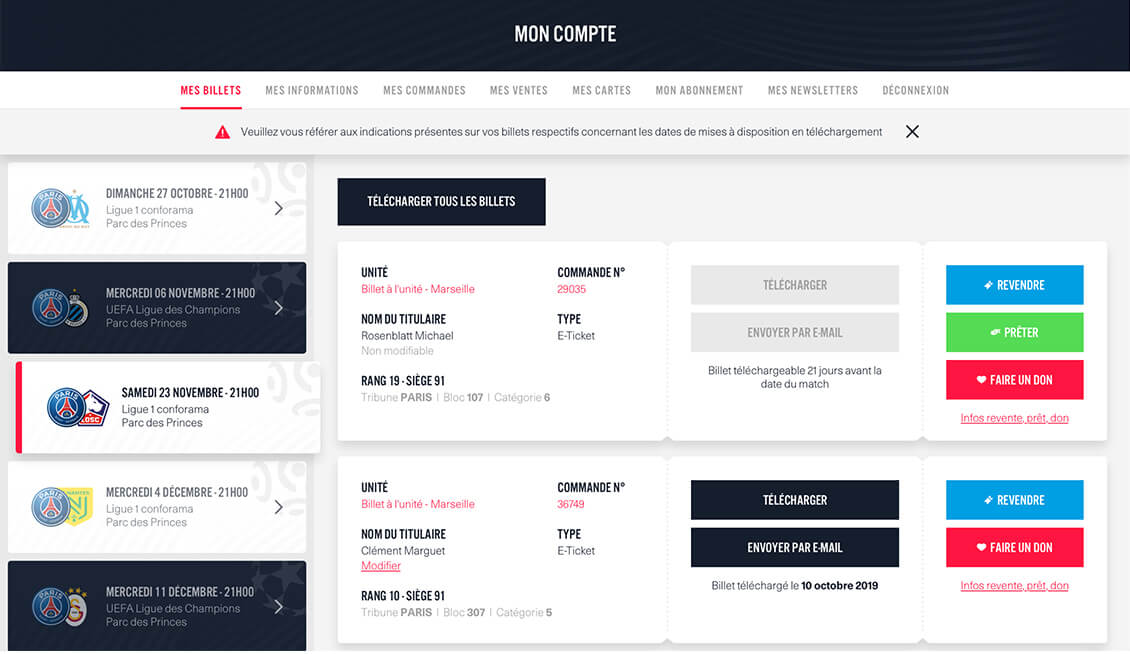Click Modifier link under Clément Marguet
Viewport: 1130px width, 654px height.
pyautogui.click(x=381, y=566)
